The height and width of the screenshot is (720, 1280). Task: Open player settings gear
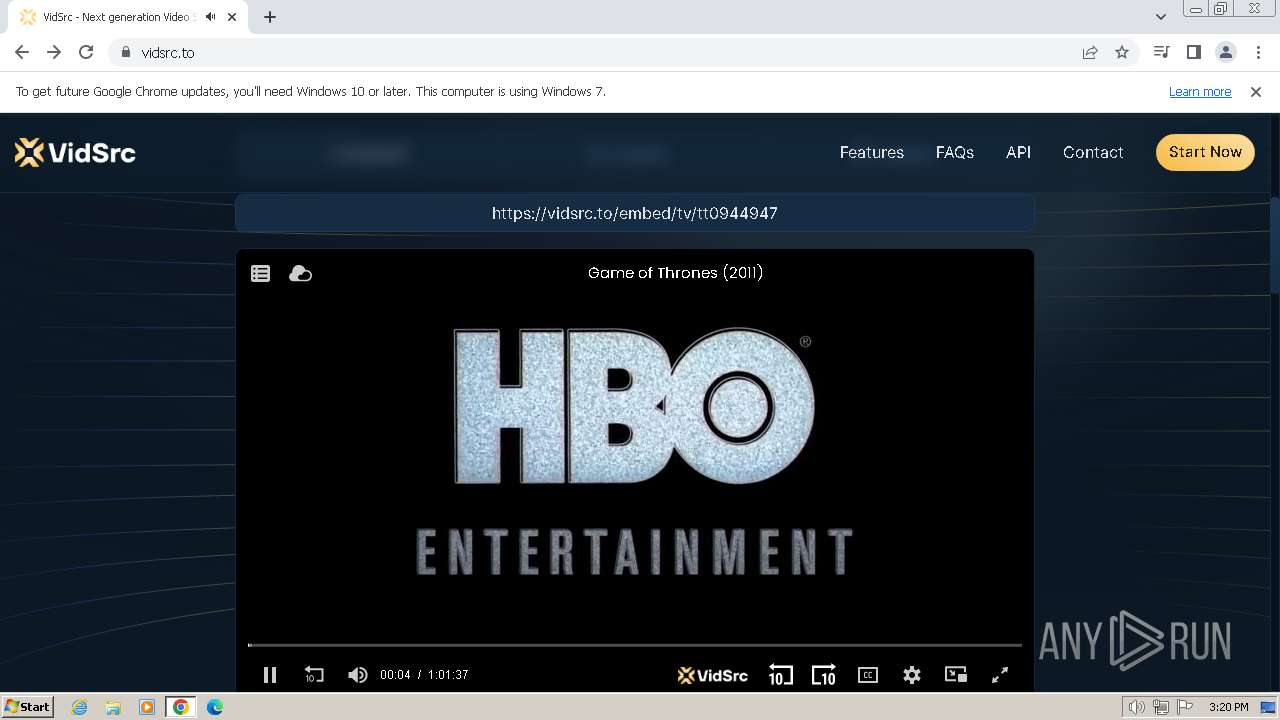(911, 675)
